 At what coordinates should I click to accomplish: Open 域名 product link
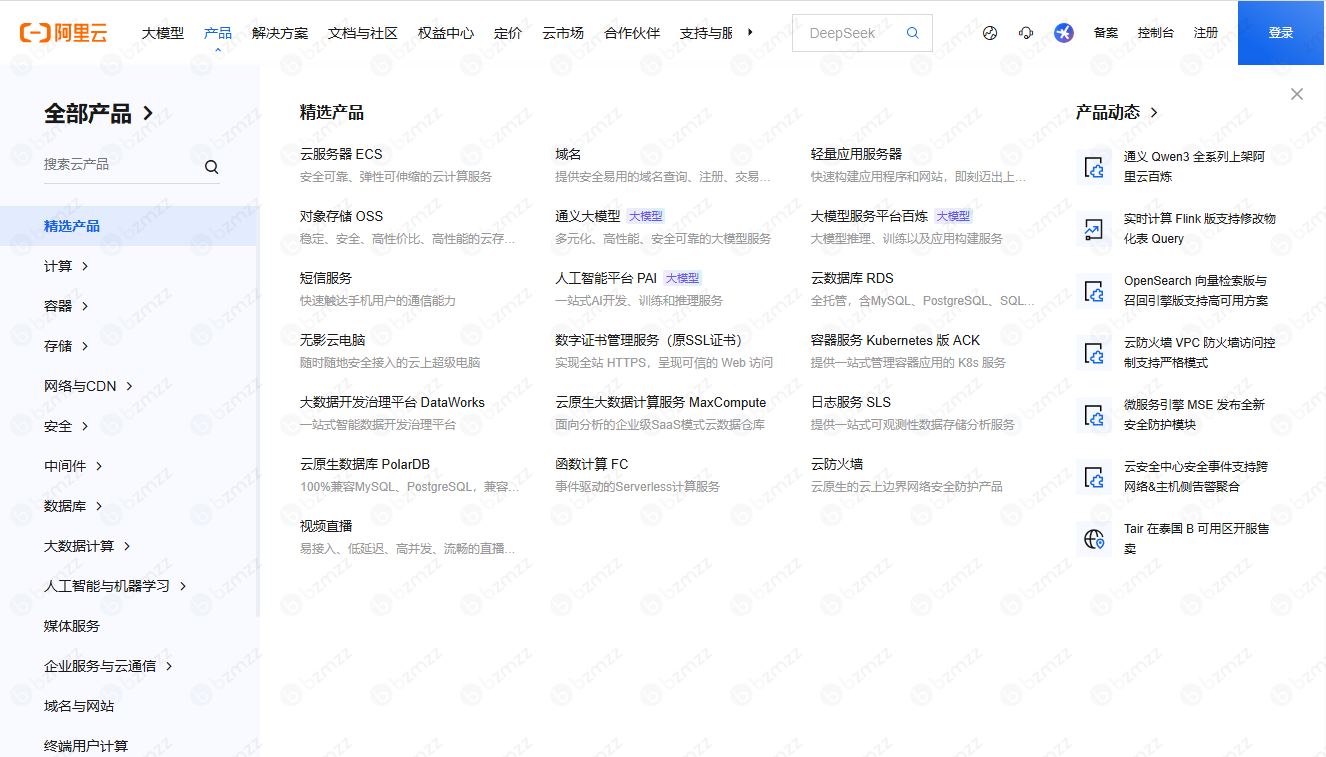point(569,154)
